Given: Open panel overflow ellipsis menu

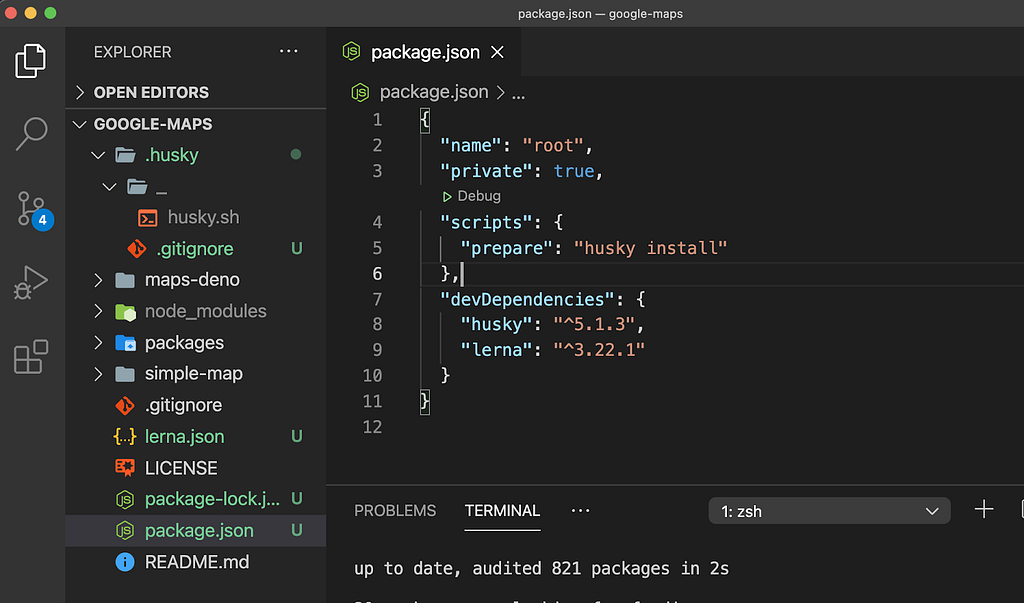Looking at the screenshot, I should [x=580, y=511].
